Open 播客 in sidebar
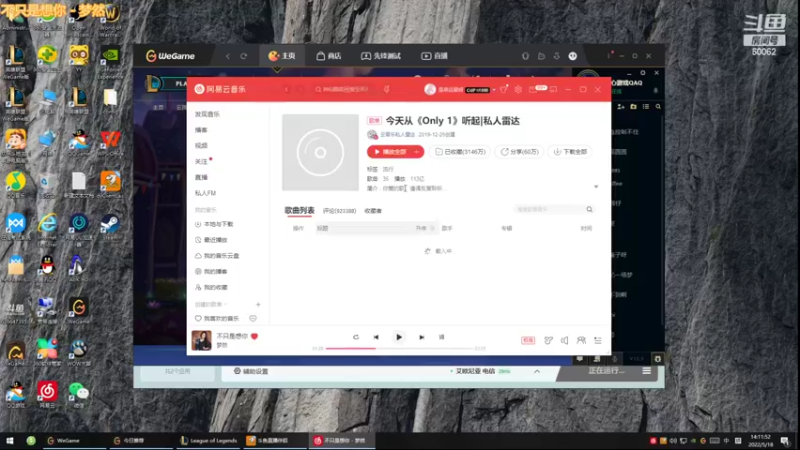The width and height of the screenshot is (800, 450). [201, 130]
